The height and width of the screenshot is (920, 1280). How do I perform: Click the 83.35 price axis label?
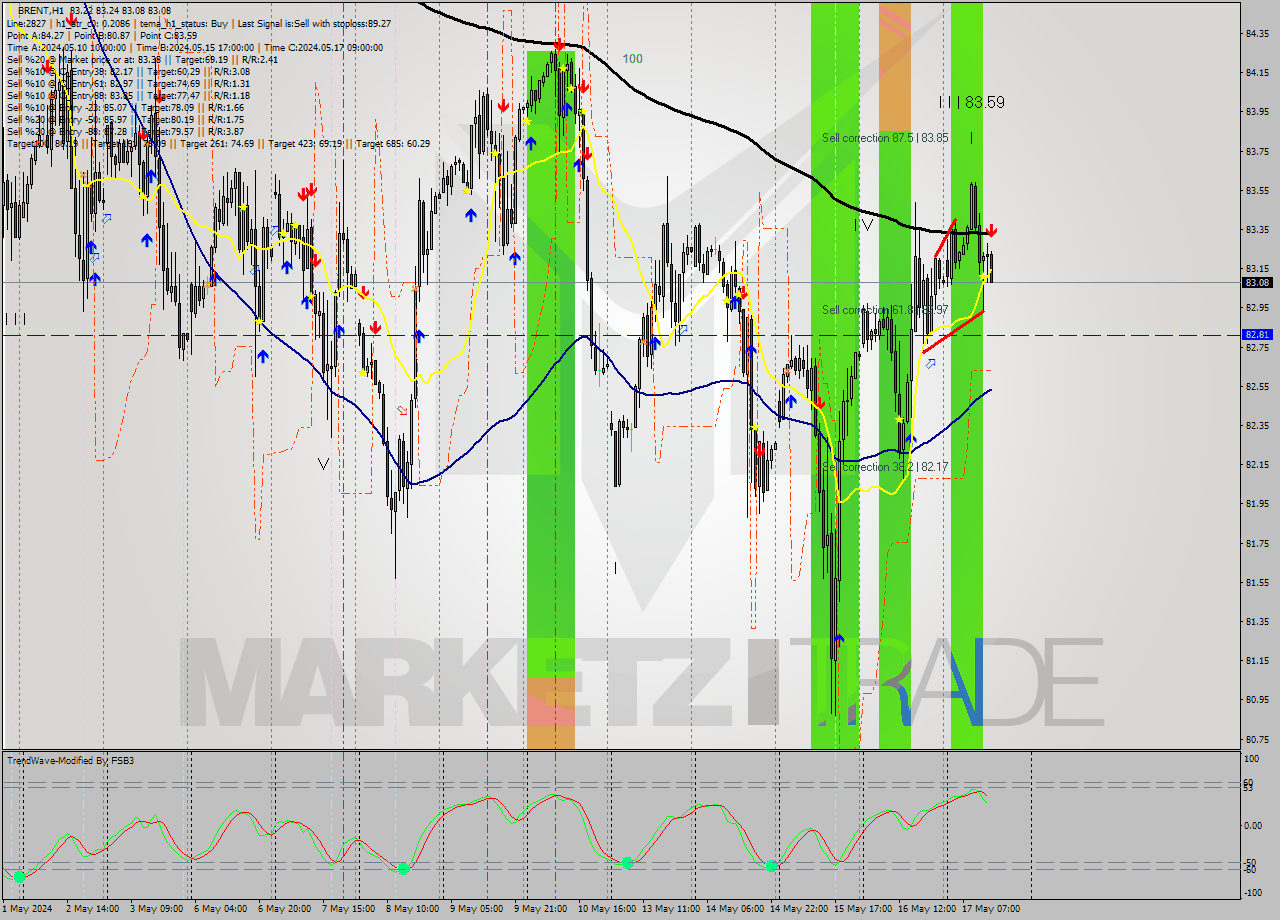coord(1258,230)
